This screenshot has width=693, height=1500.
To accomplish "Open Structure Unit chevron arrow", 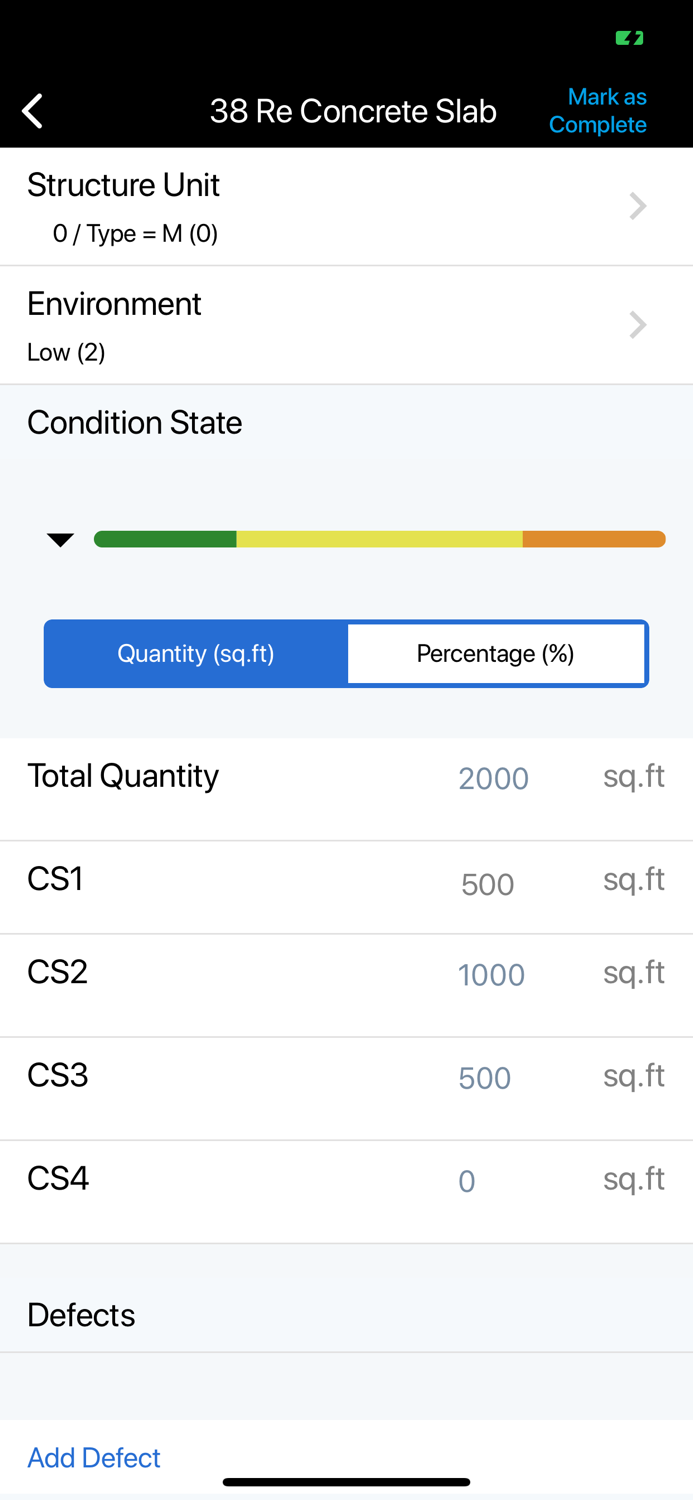I will tap(637, 206).
